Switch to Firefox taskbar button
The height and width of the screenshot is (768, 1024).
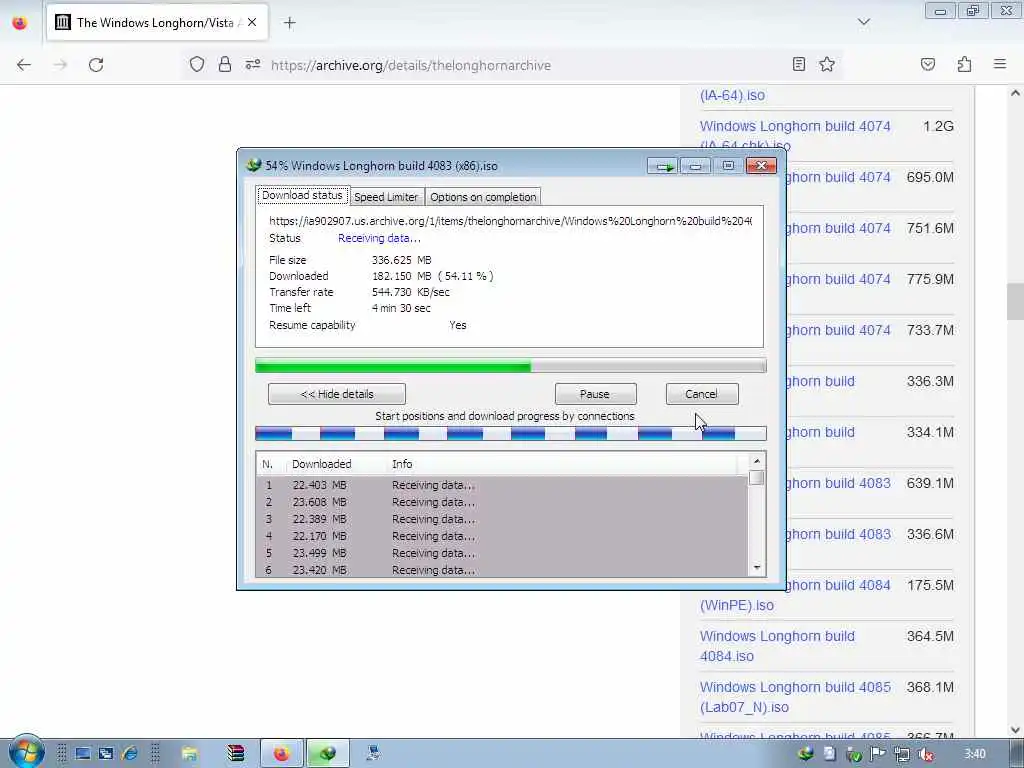(x=281, y=754)
